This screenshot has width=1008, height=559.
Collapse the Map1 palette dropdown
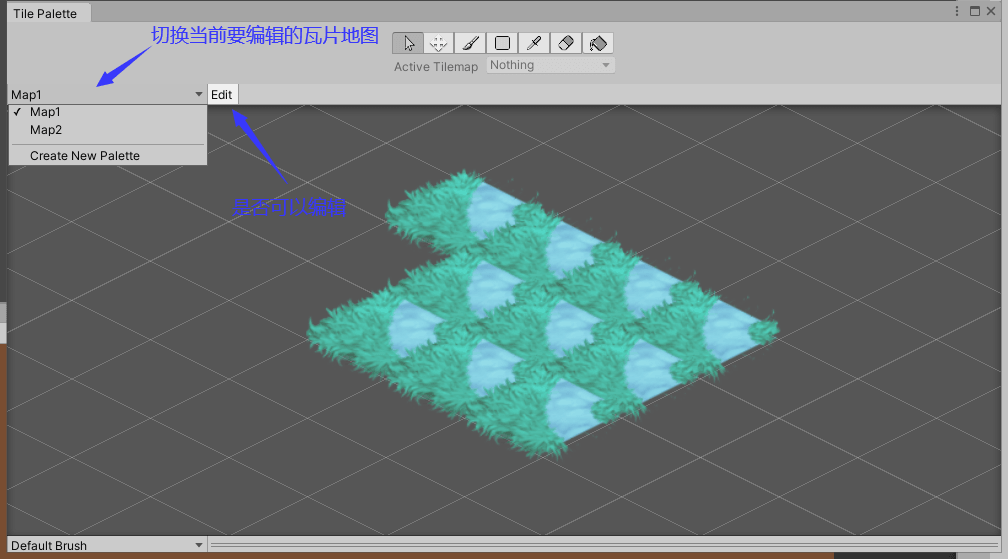[x=107, y=94]
